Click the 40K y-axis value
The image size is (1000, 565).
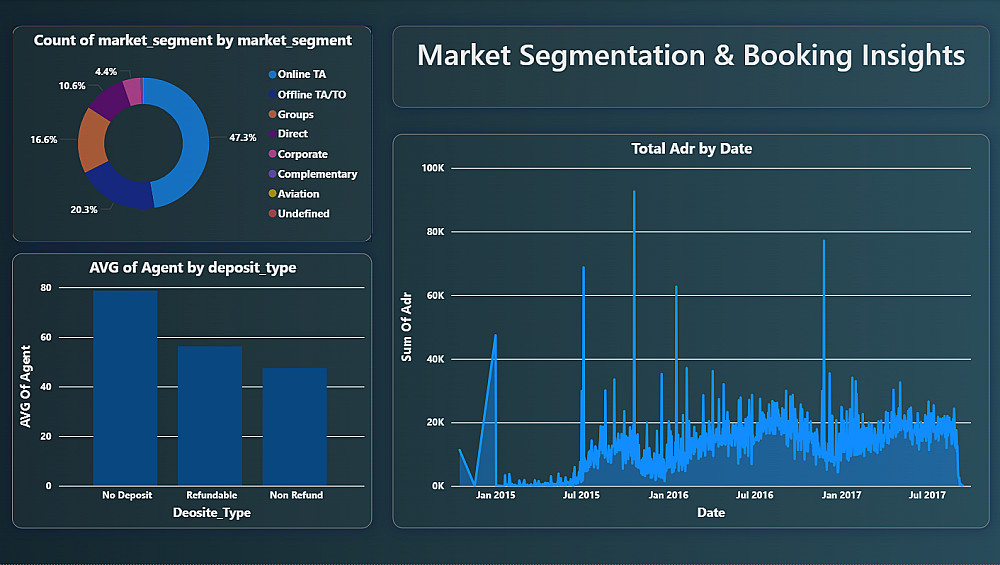click(436, 360)
